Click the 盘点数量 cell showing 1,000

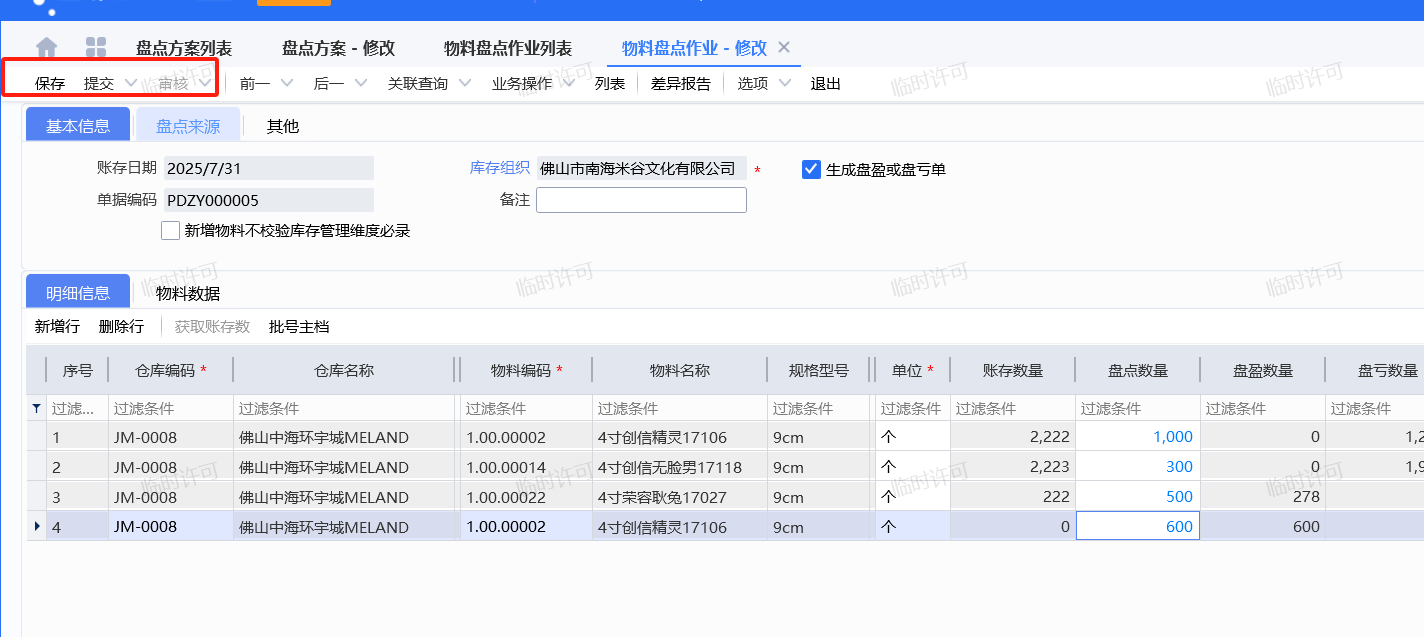pyautogui.click(x=1137, y=437)
